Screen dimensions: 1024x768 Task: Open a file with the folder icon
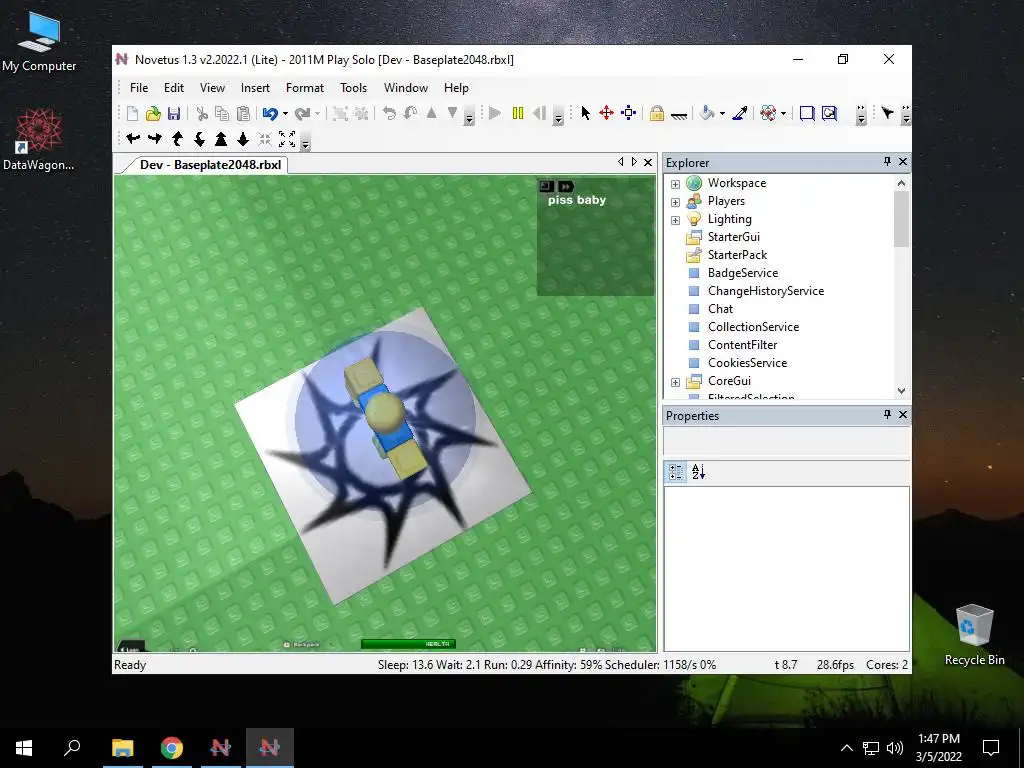(x=153, y=114)
